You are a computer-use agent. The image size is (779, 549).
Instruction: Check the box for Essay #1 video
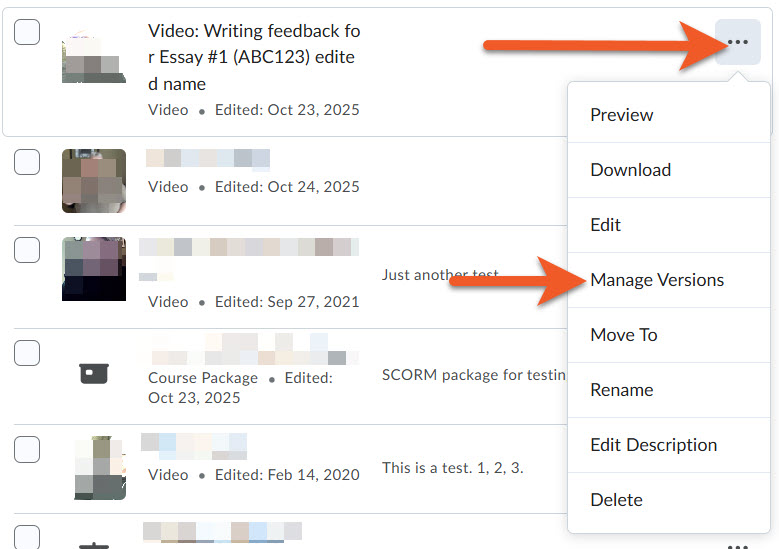click(27, 32)
